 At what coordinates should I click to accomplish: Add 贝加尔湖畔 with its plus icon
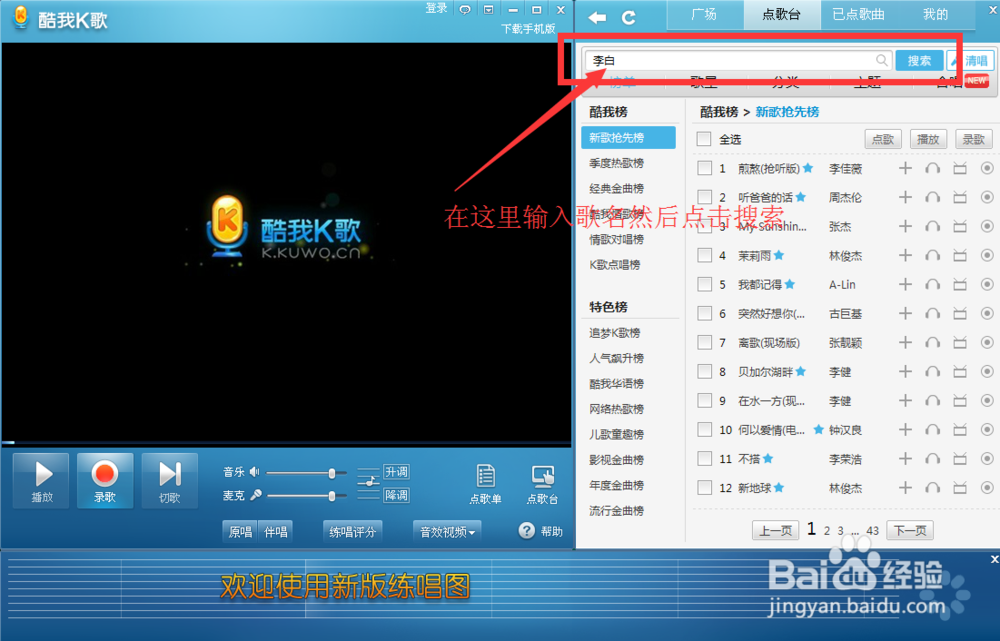905,371
